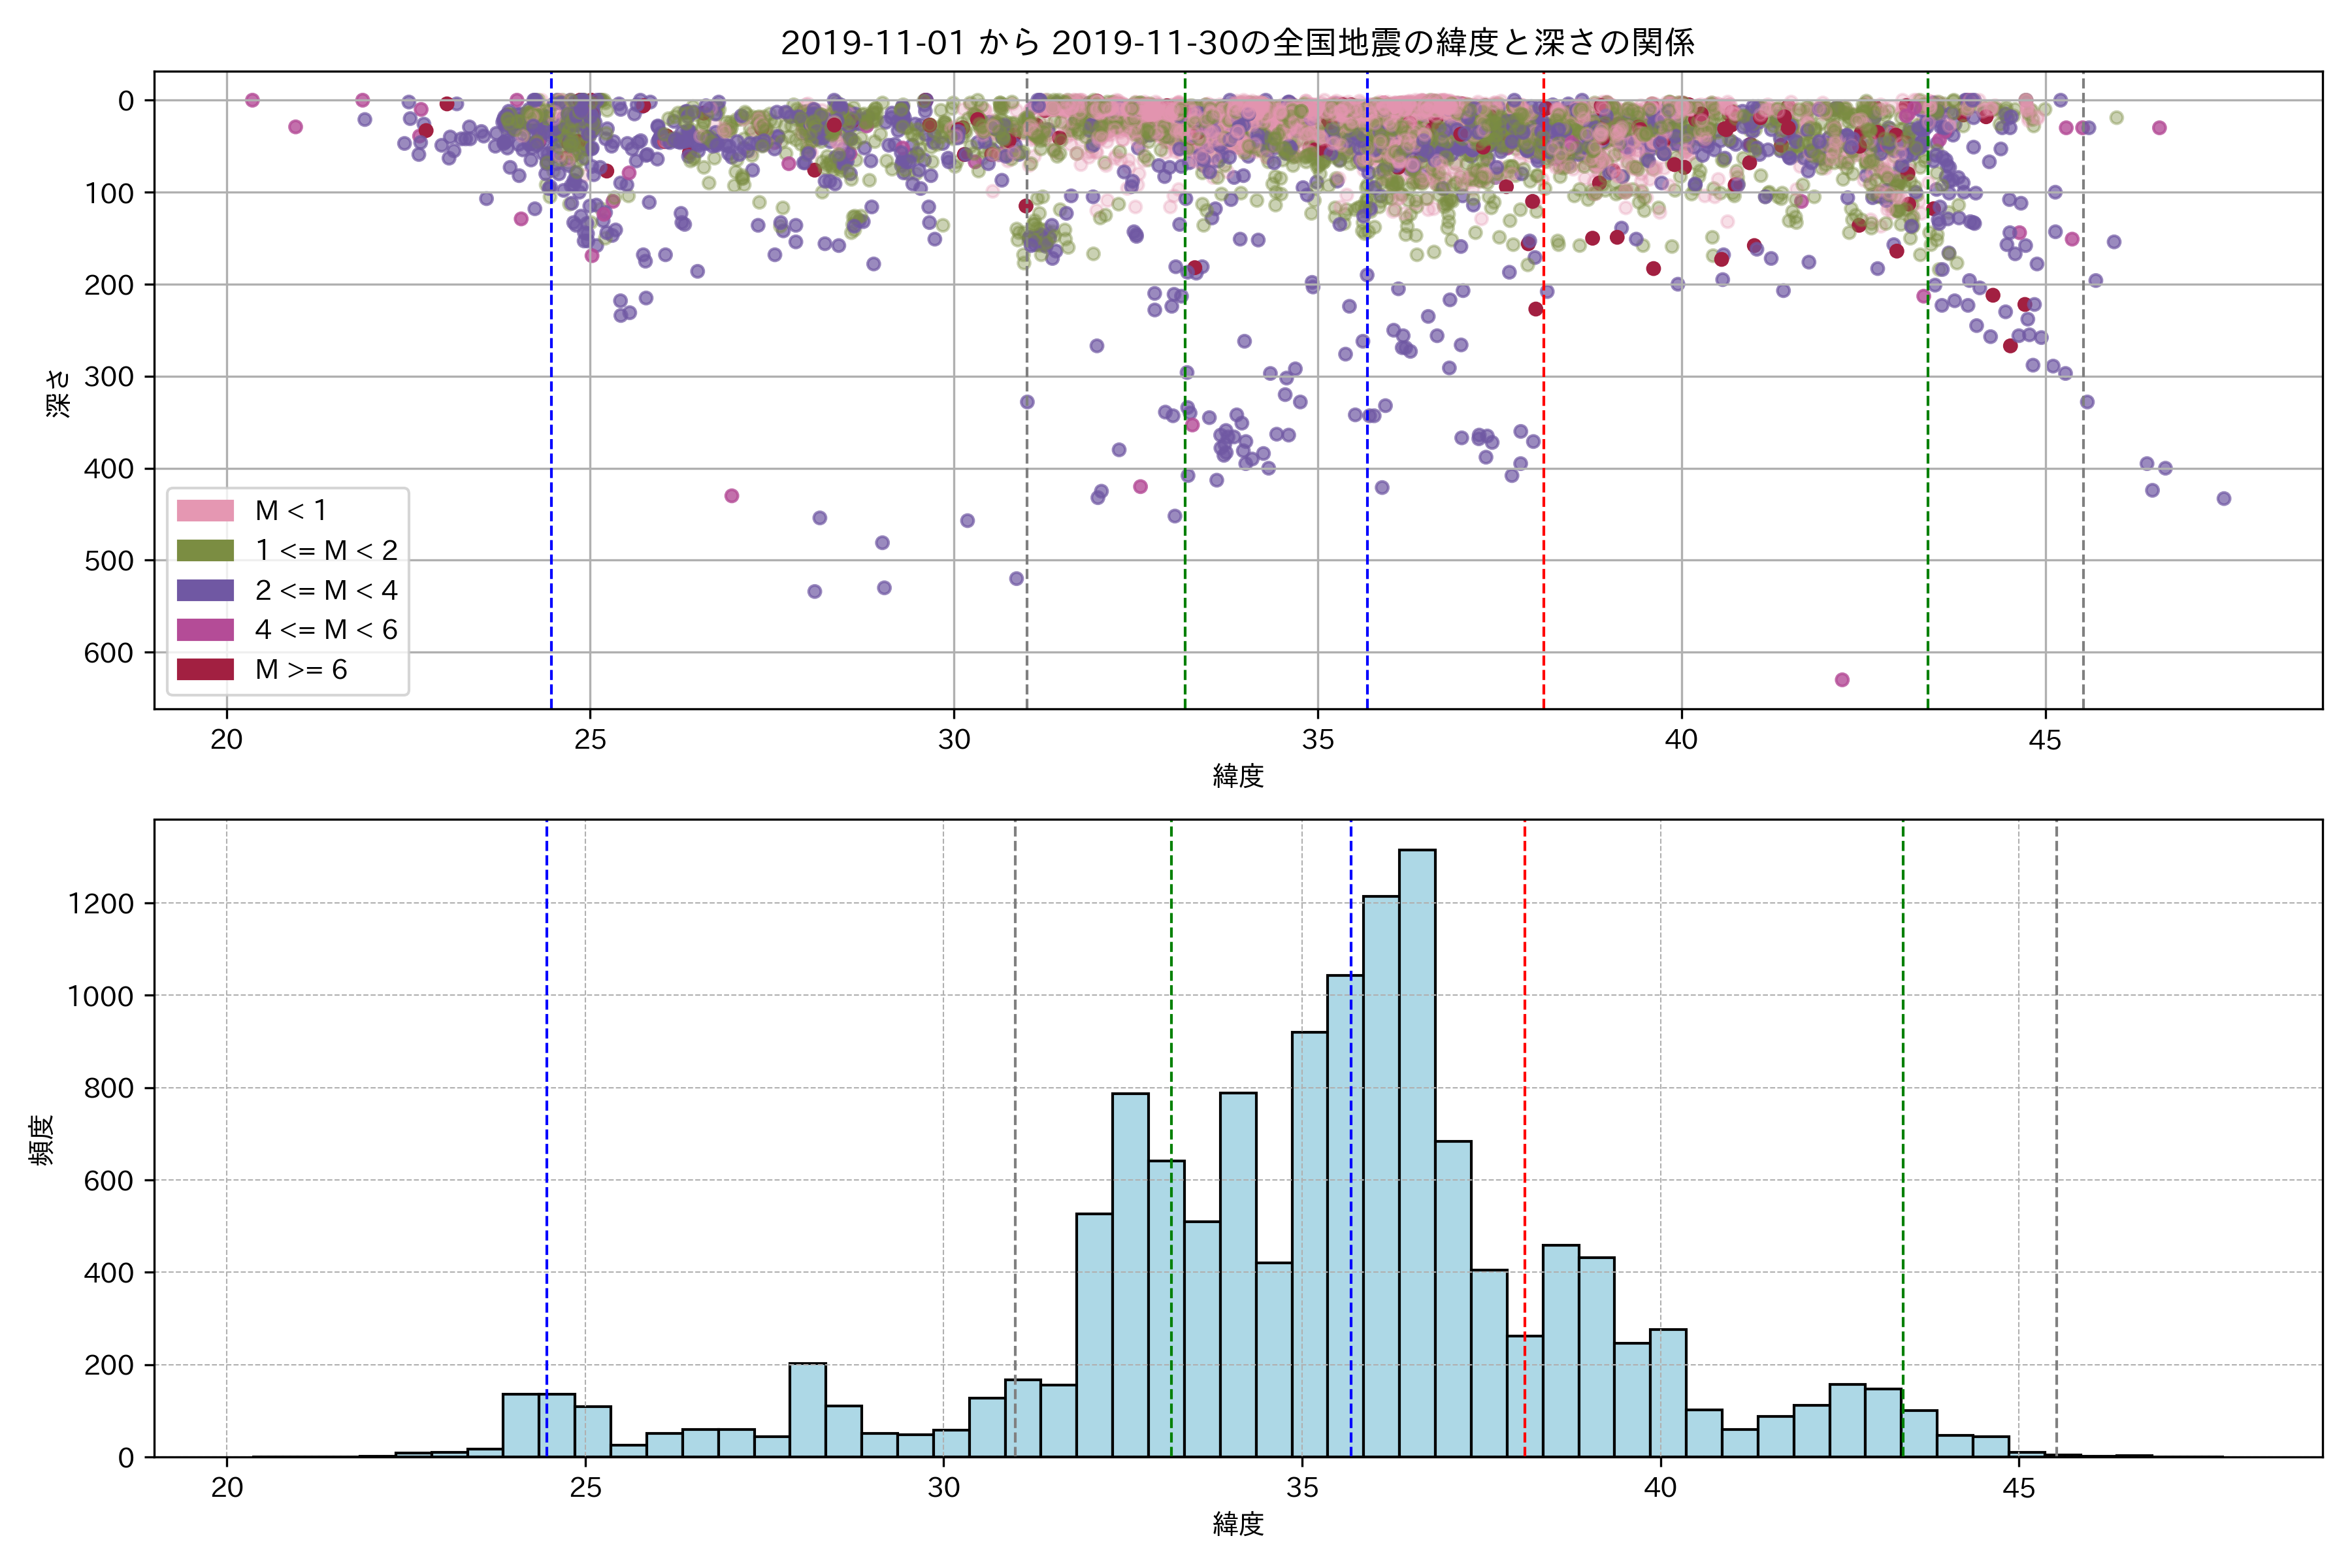Click the 緯度 label under the scatter plot

coord(1238,776)
